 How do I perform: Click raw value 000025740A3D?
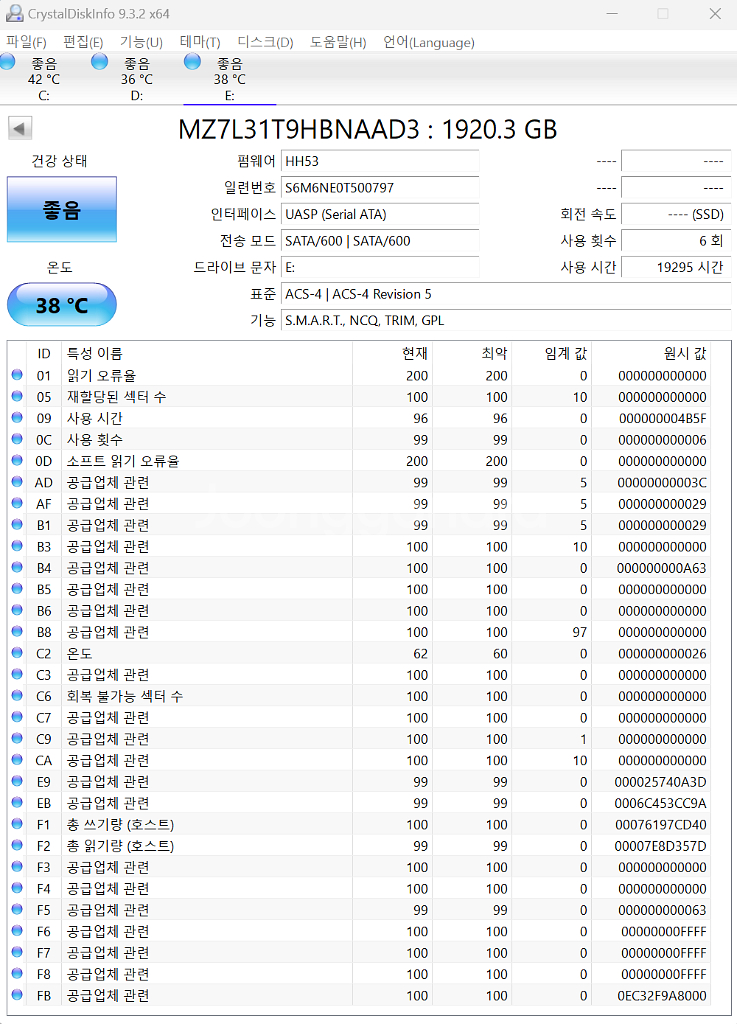coord(661,782)
